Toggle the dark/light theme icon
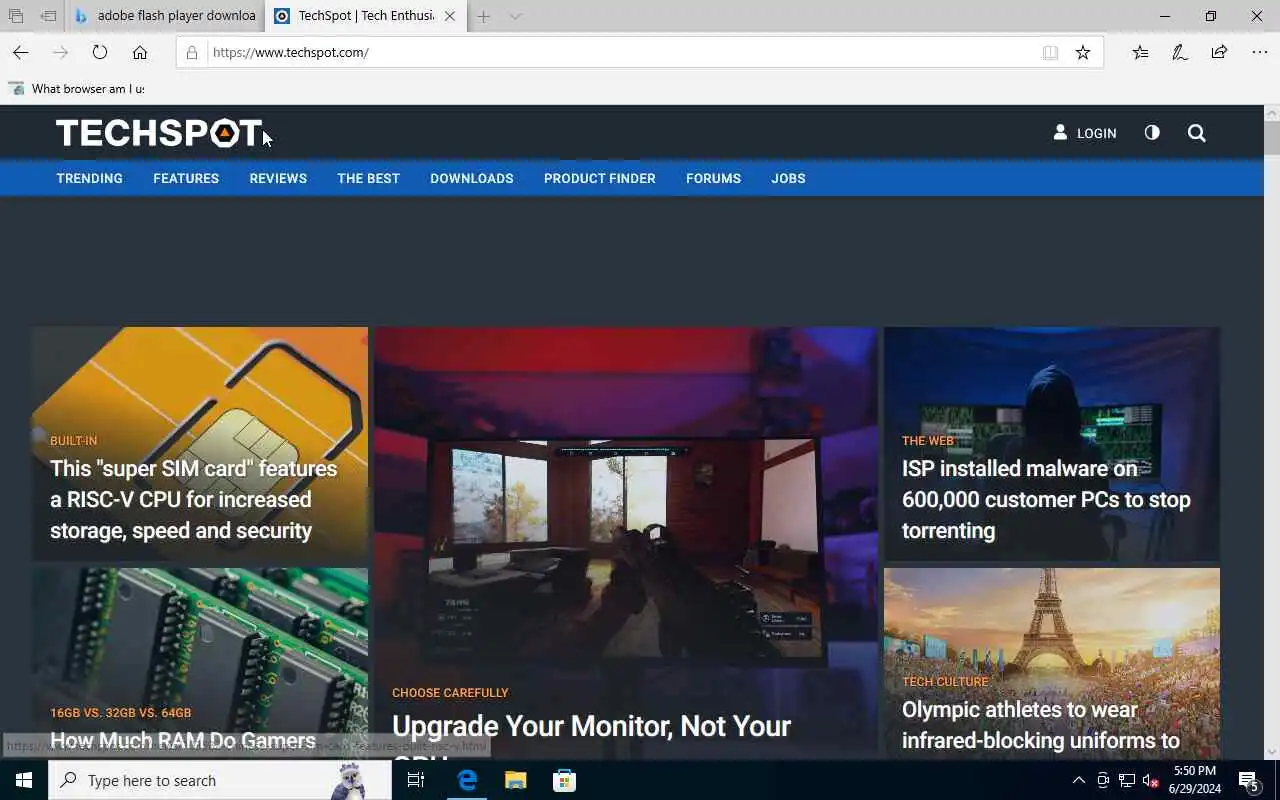This screenshot has width=1280, height=800. click(1152, 132)
